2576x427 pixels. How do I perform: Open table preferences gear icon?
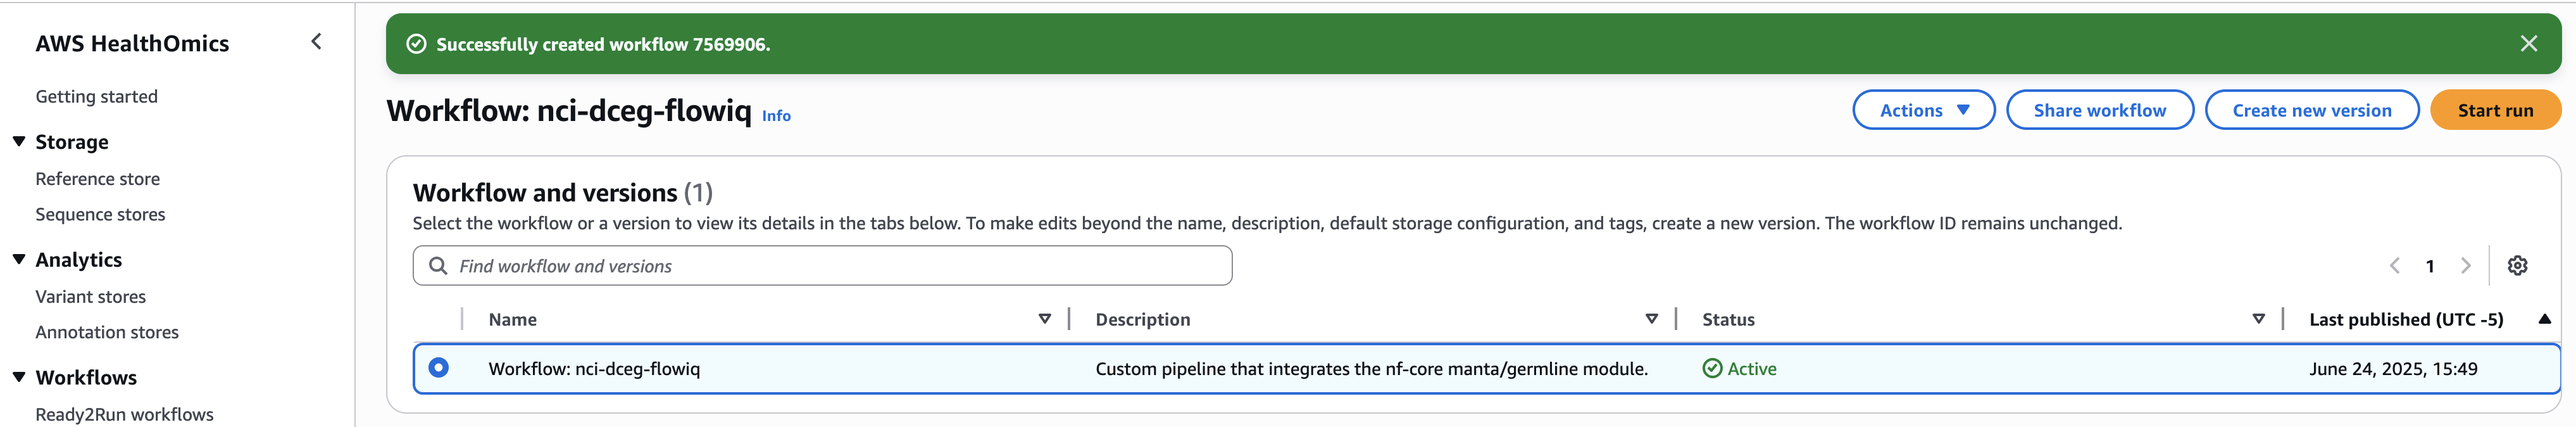[2517, 266]
